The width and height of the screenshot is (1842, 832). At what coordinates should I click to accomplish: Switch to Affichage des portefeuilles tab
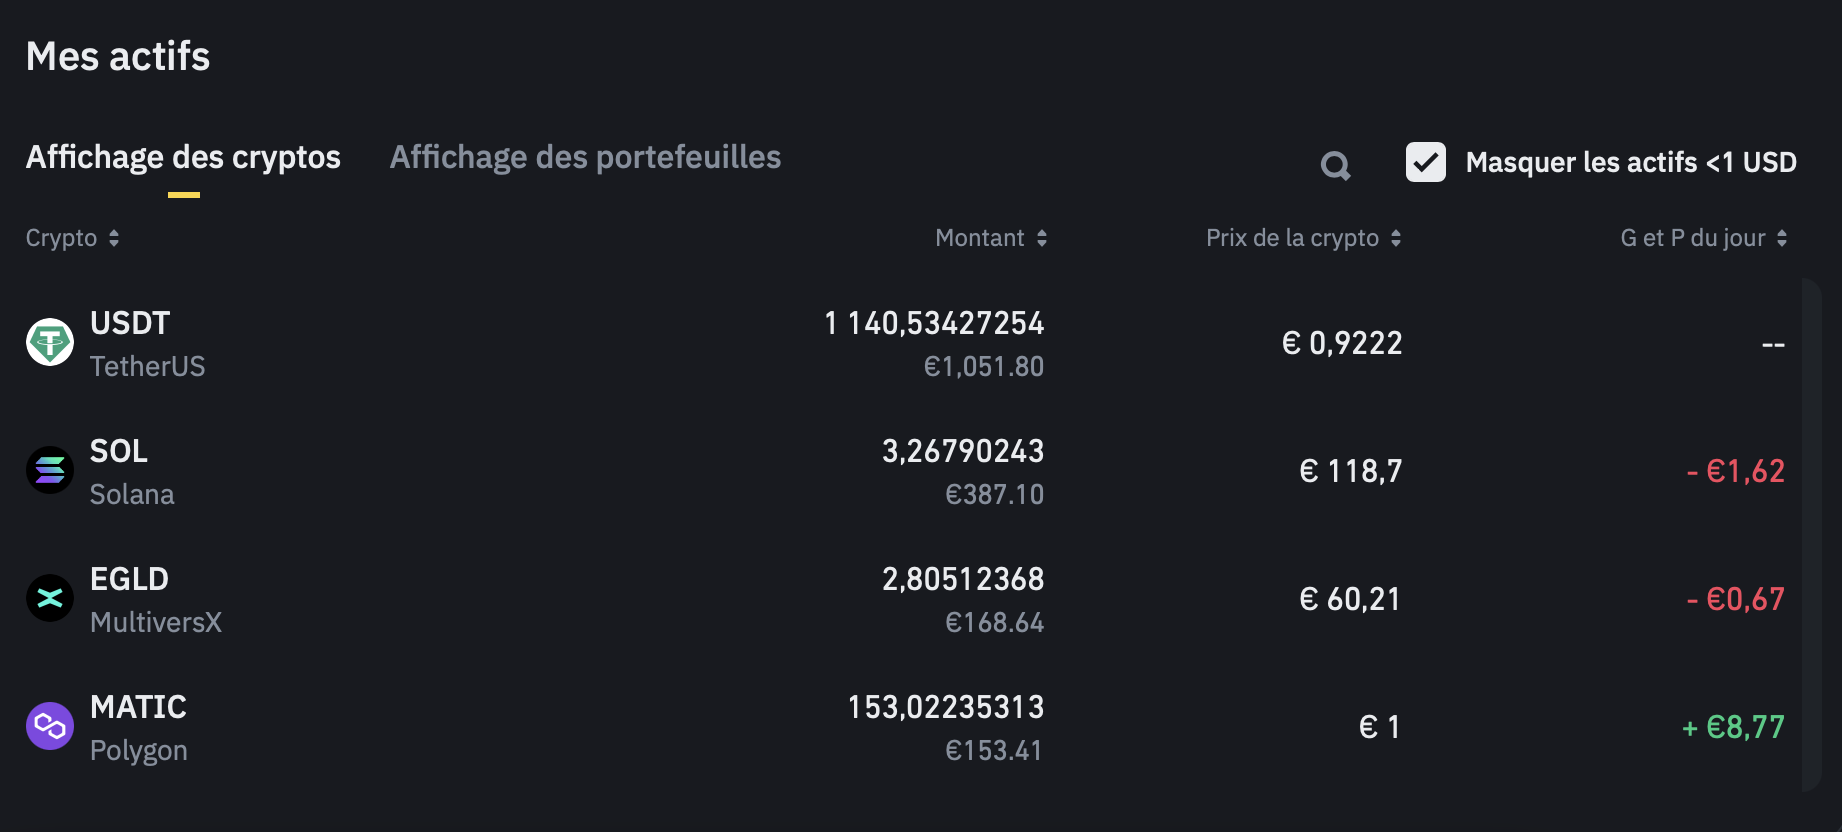(x=585, y=158)
